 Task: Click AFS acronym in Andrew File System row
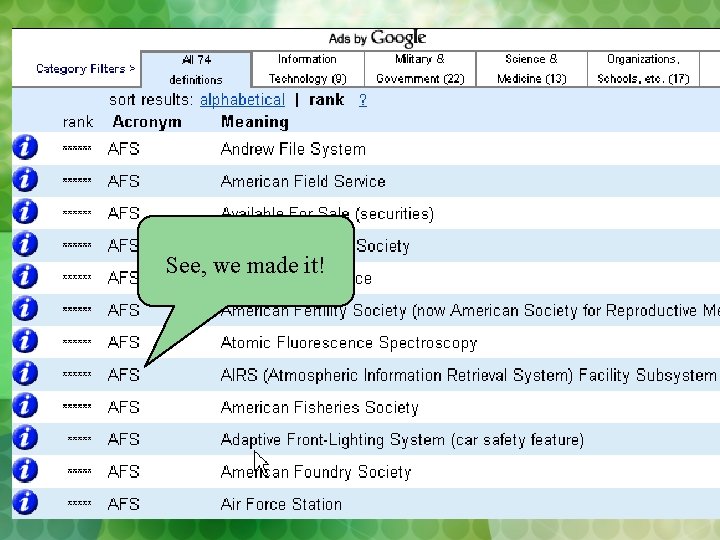124,149
